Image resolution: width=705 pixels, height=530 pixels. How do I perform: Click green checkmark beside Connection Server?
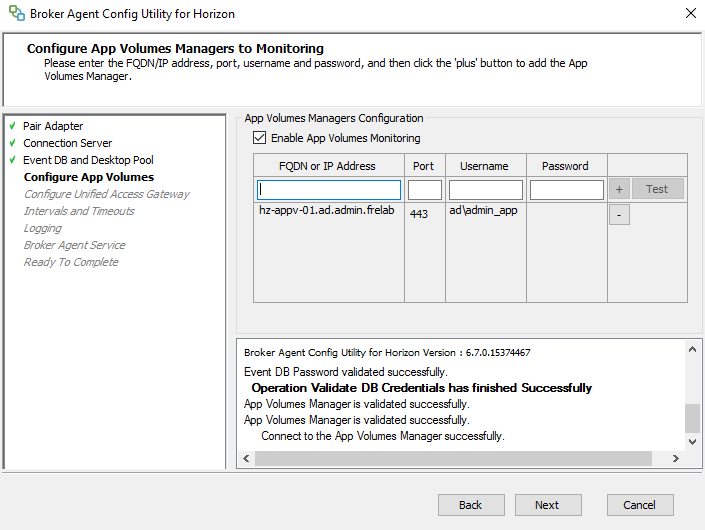click(13, 143)
